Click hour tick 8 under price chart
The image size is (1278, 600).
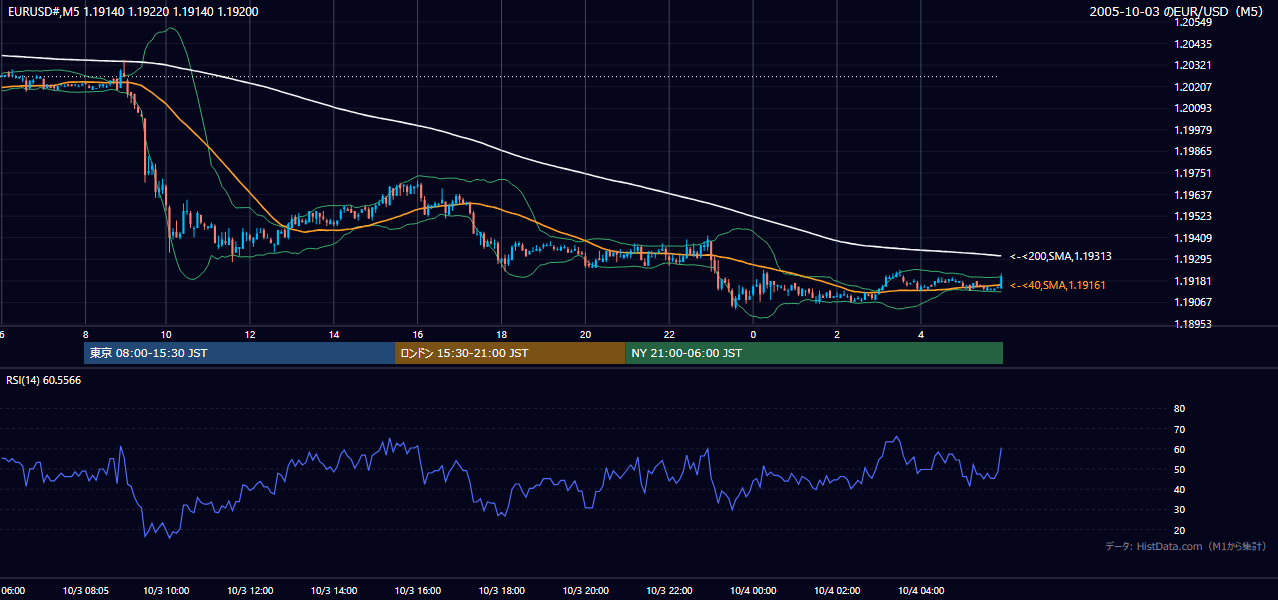click(x=86, y=334)
